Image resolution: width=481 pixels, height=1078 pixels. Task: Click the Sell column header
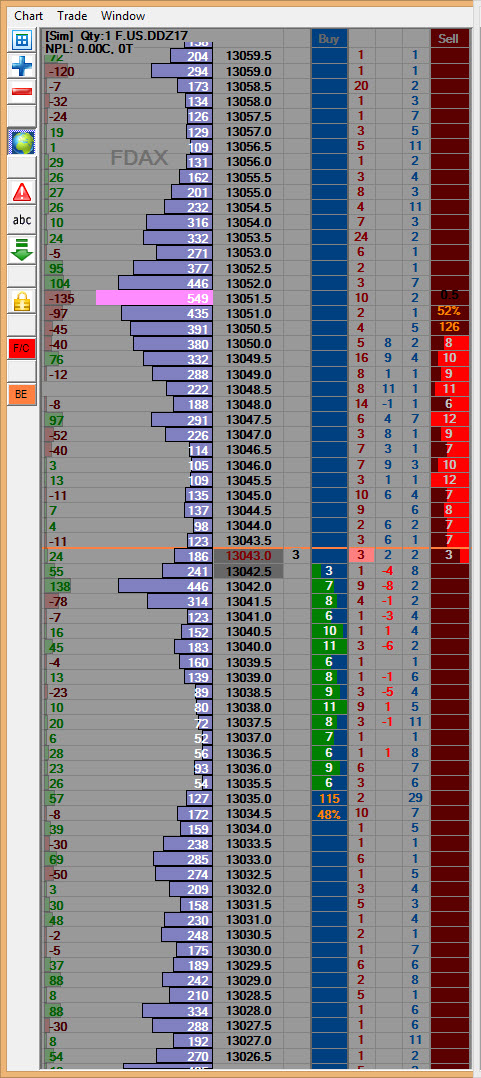coord(448,39)
